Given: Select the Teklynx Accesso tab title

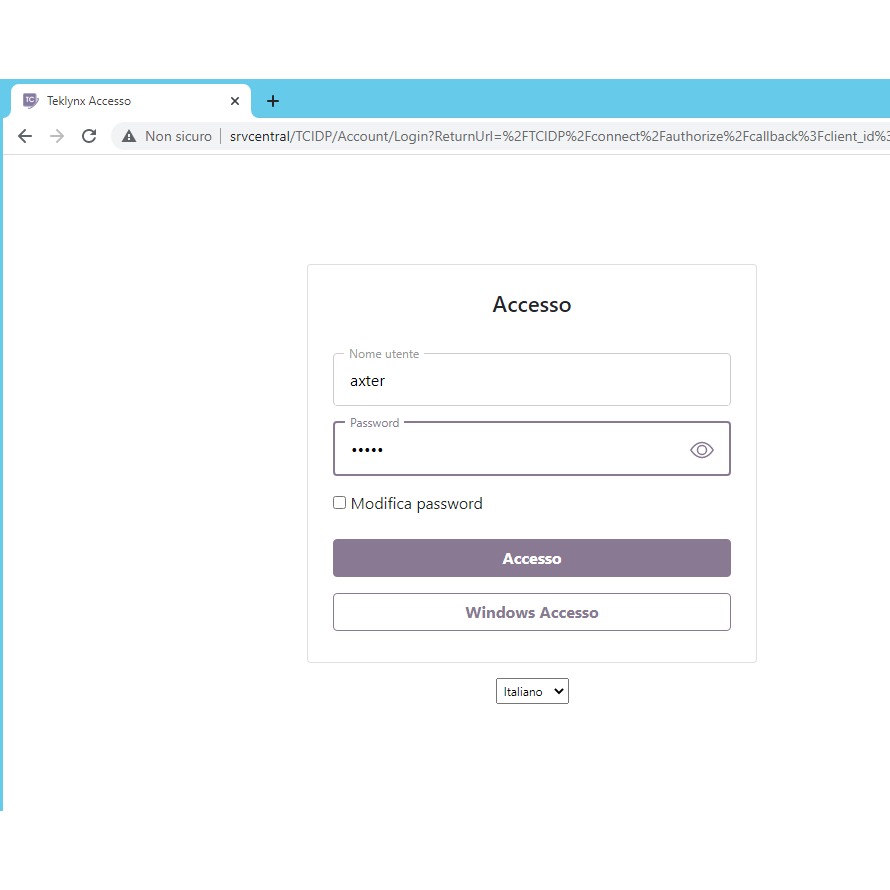Looking at the screenshot, I should click(89, 101).
